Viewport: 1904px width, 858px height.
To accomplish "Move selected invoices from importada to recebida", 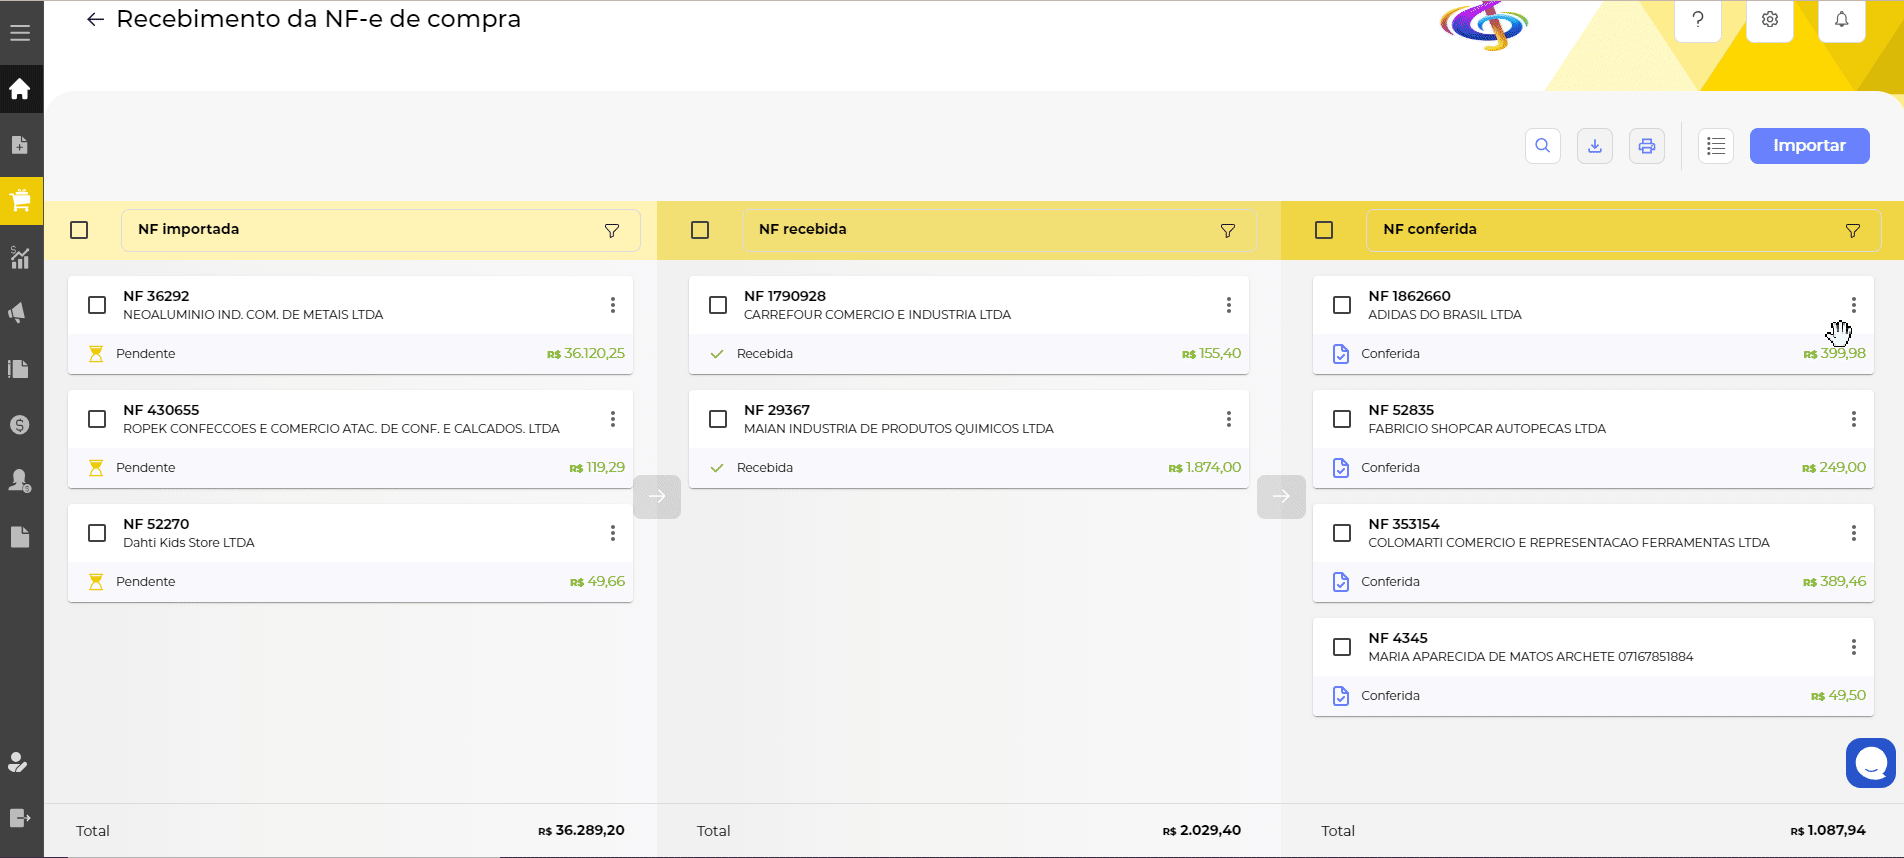I will [x=657, y=496].
